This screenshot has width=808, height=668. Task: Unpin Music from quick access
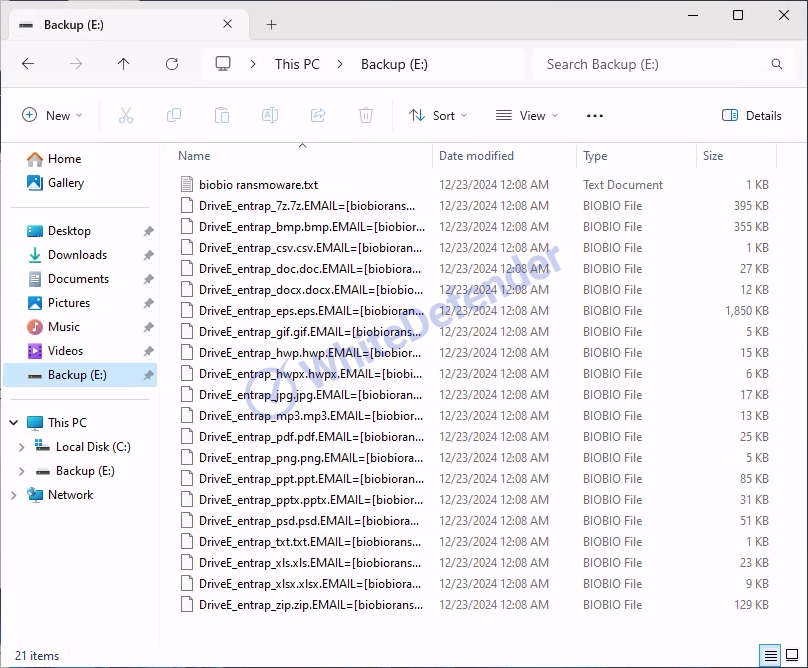(x=148, y=327)
